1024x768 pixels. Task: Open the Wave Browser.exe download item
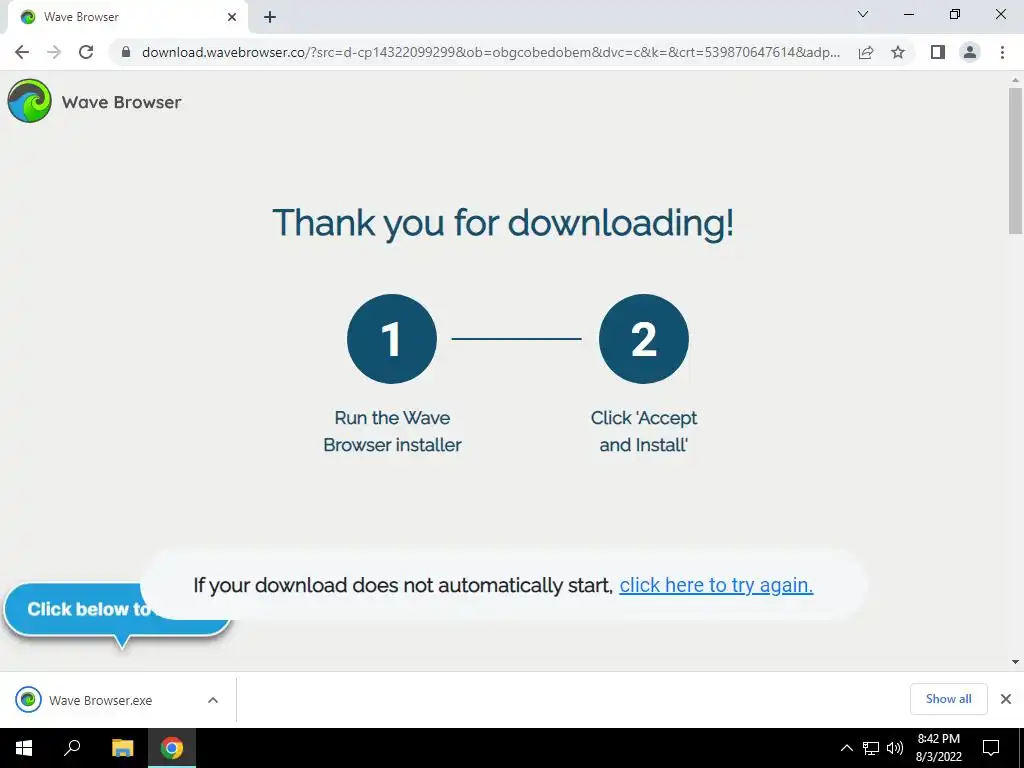[100, 700]
